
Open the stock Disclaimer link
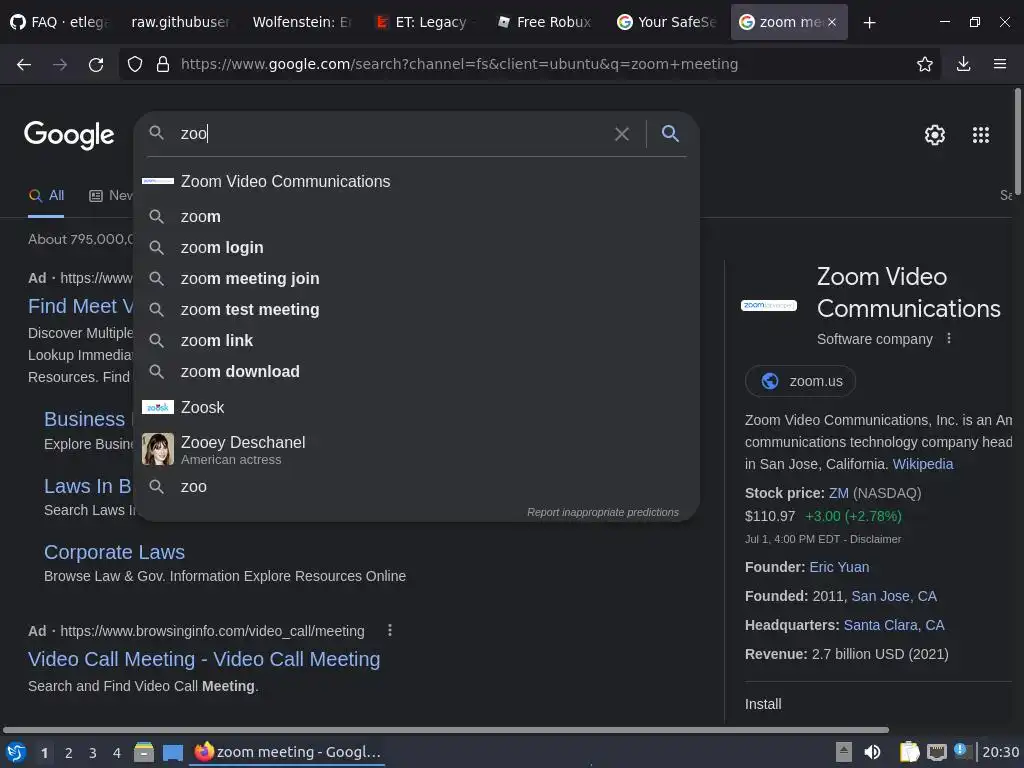[875, 539]
